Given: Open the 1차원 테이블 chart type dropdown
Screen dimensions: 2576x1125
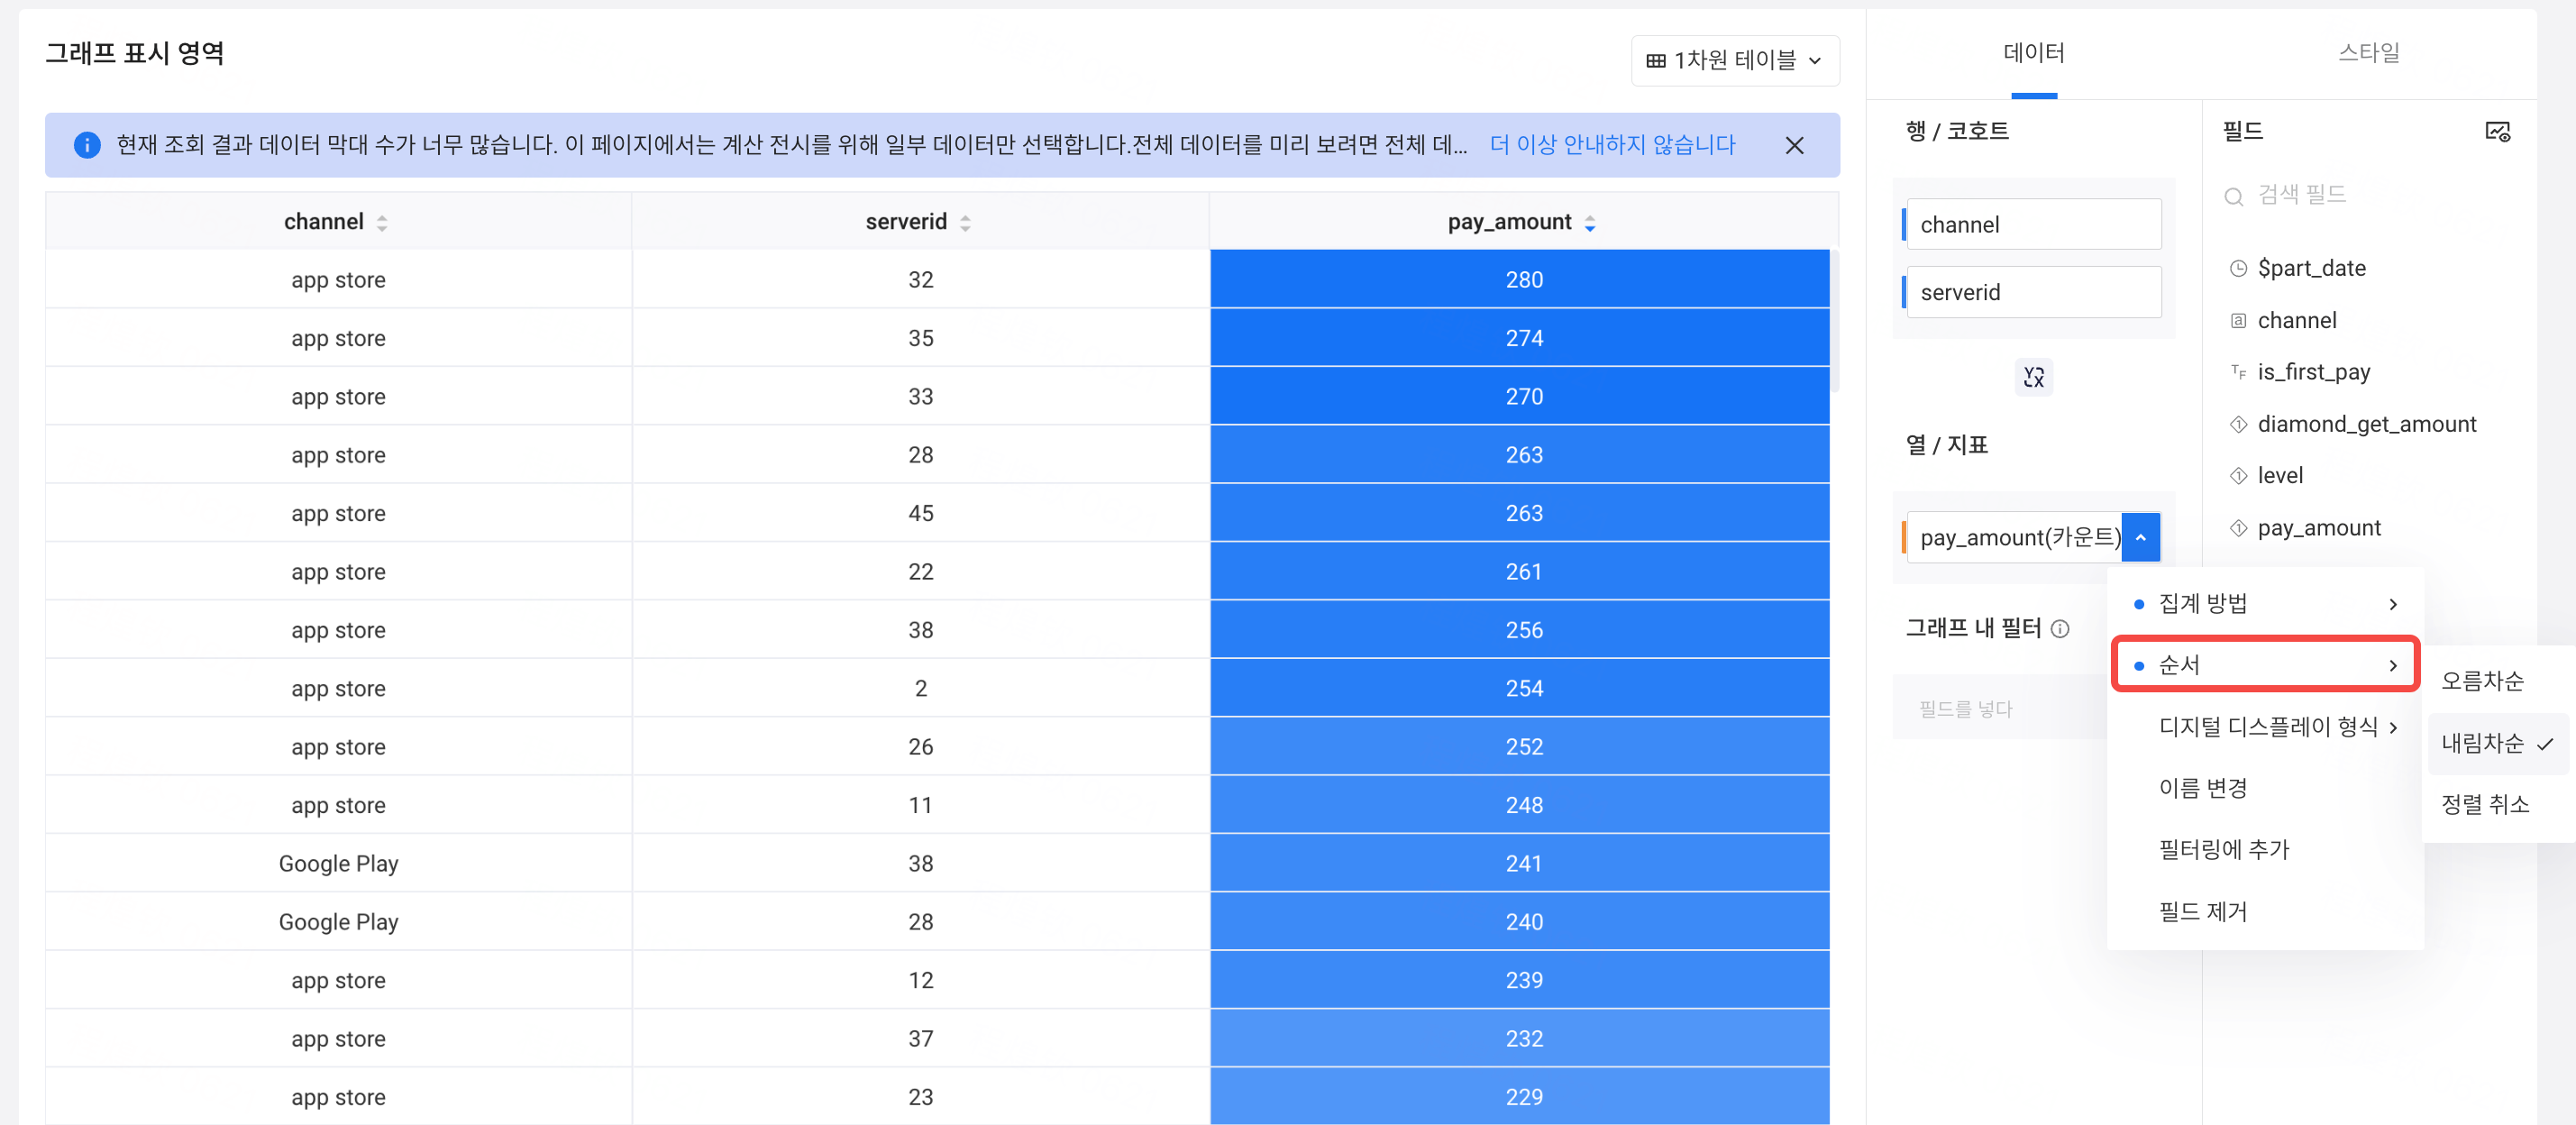Looking at the screenshot, I should (x=1735, y=61).
